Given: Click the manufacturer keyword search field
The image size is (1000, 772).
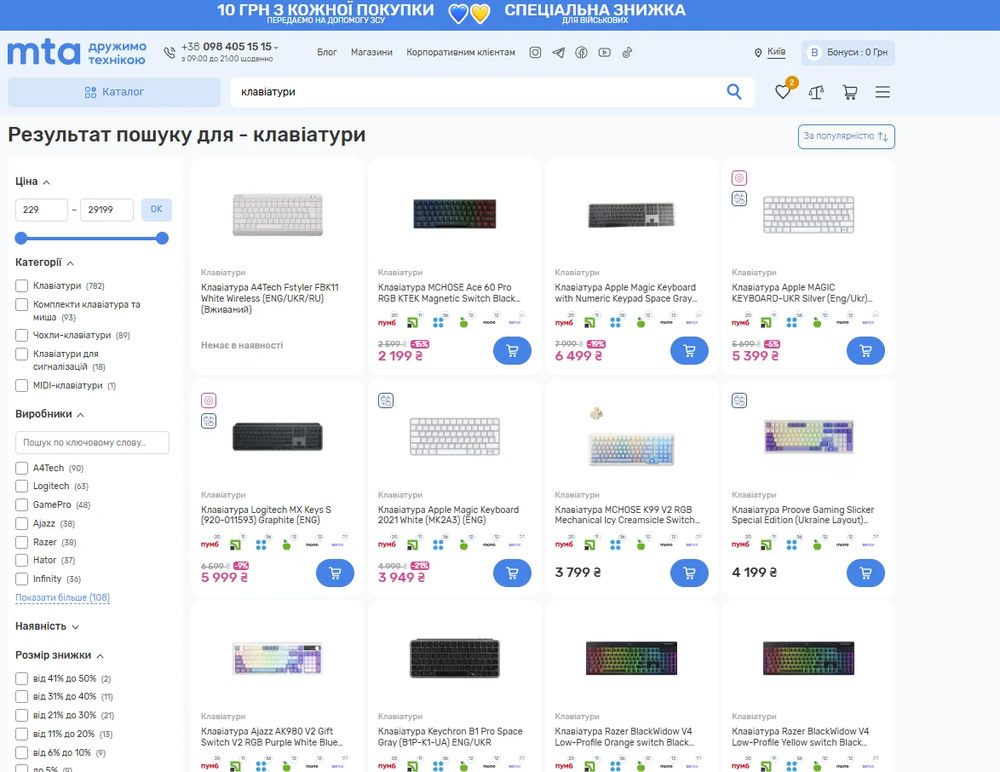Looking at the screenshot, I should pyautogui.click(x=92, y=442).
